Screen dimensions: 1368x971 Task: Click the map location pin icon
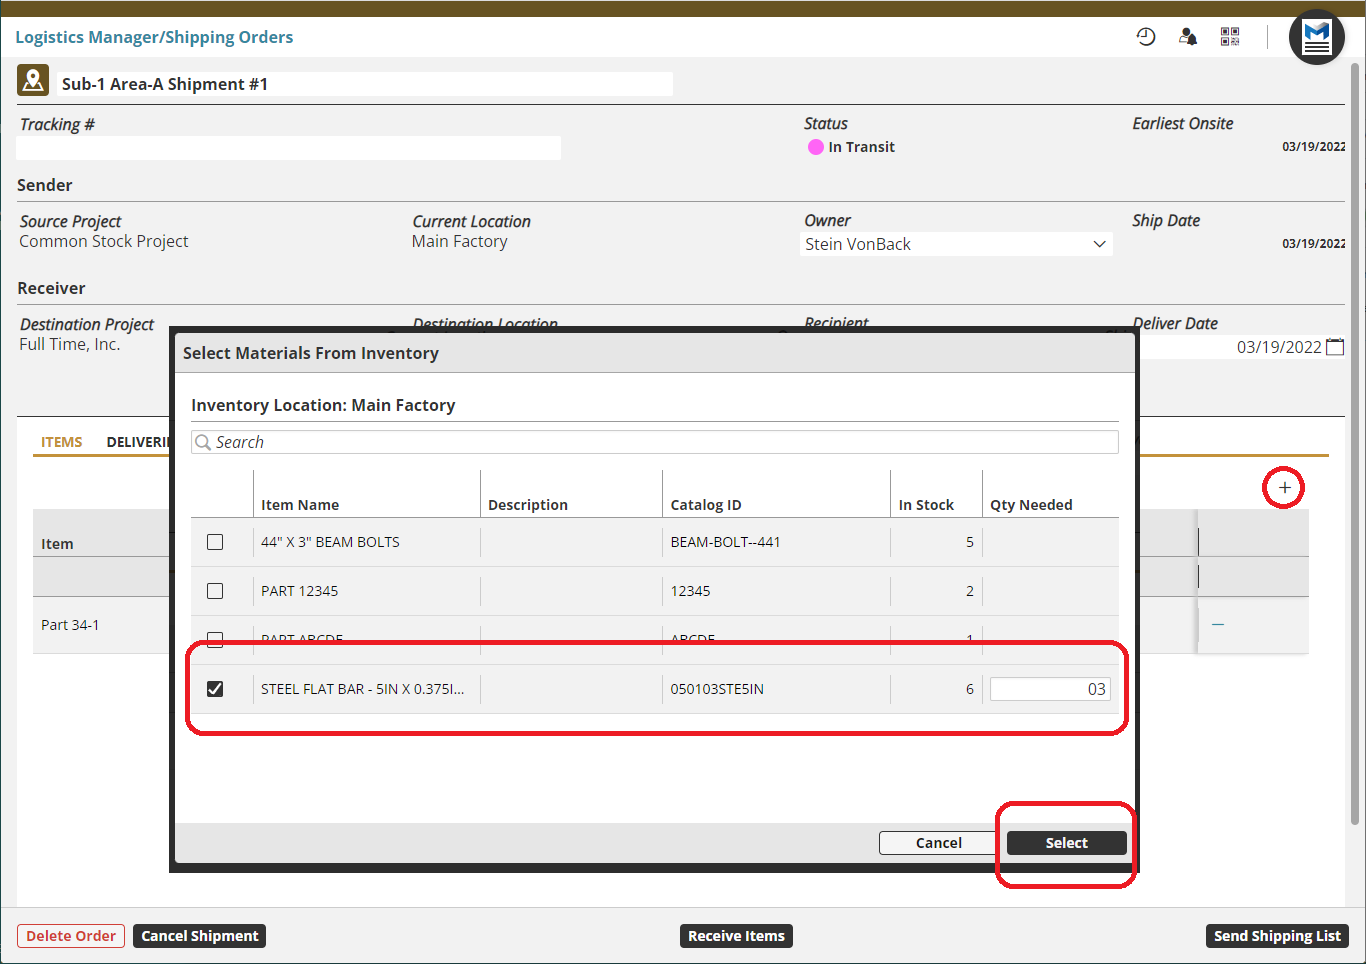pos(33,81)
